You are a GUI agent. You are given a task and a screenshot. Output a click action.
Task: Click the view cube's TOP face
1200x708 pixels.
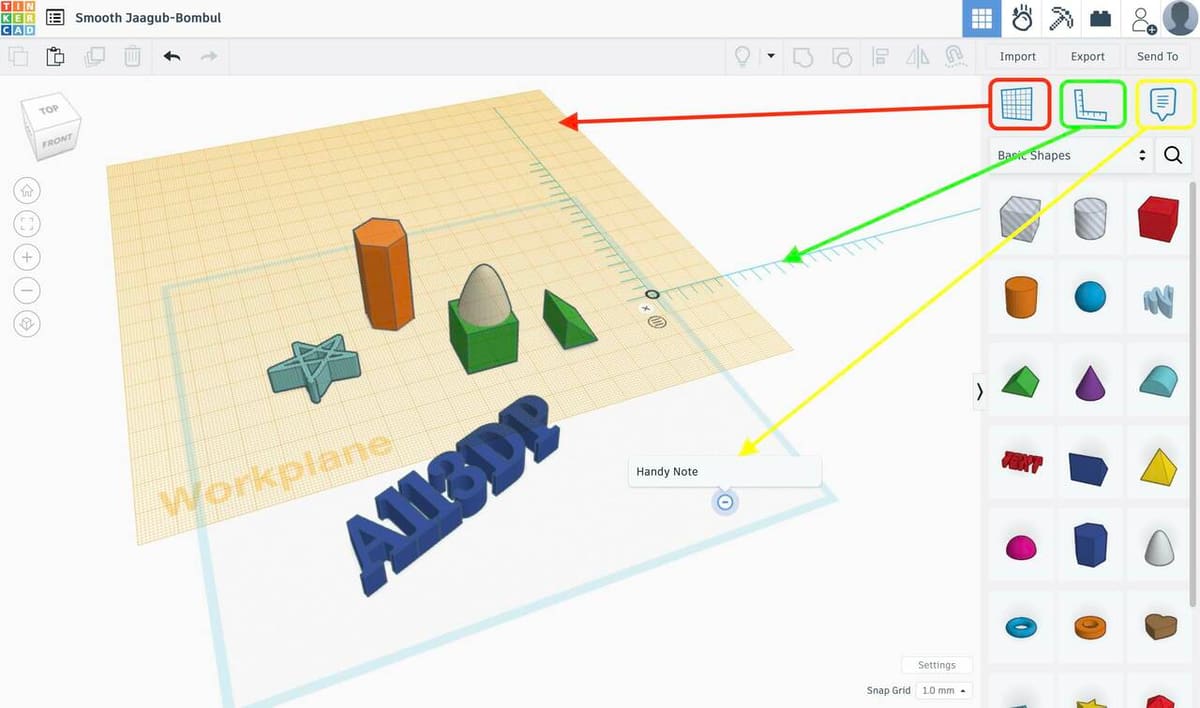48,109
